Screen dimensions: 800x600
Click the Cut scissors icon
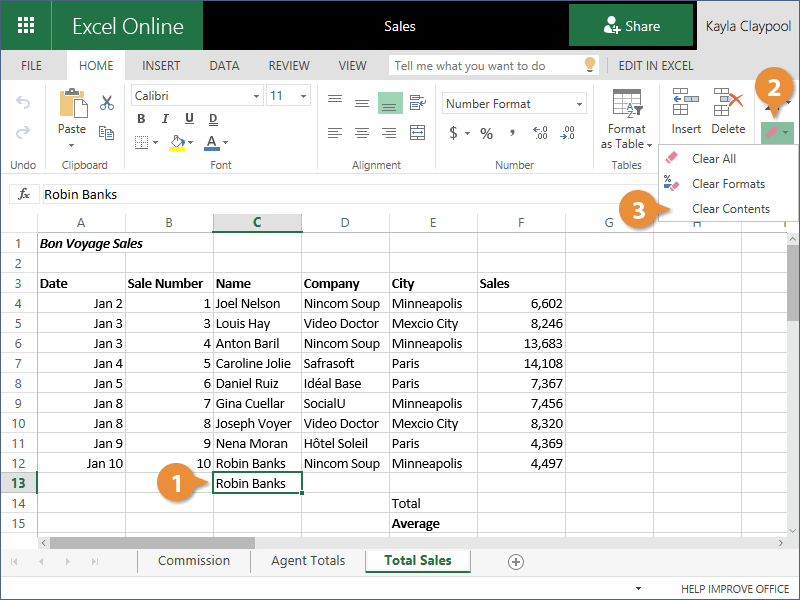(x=107, y=102)
